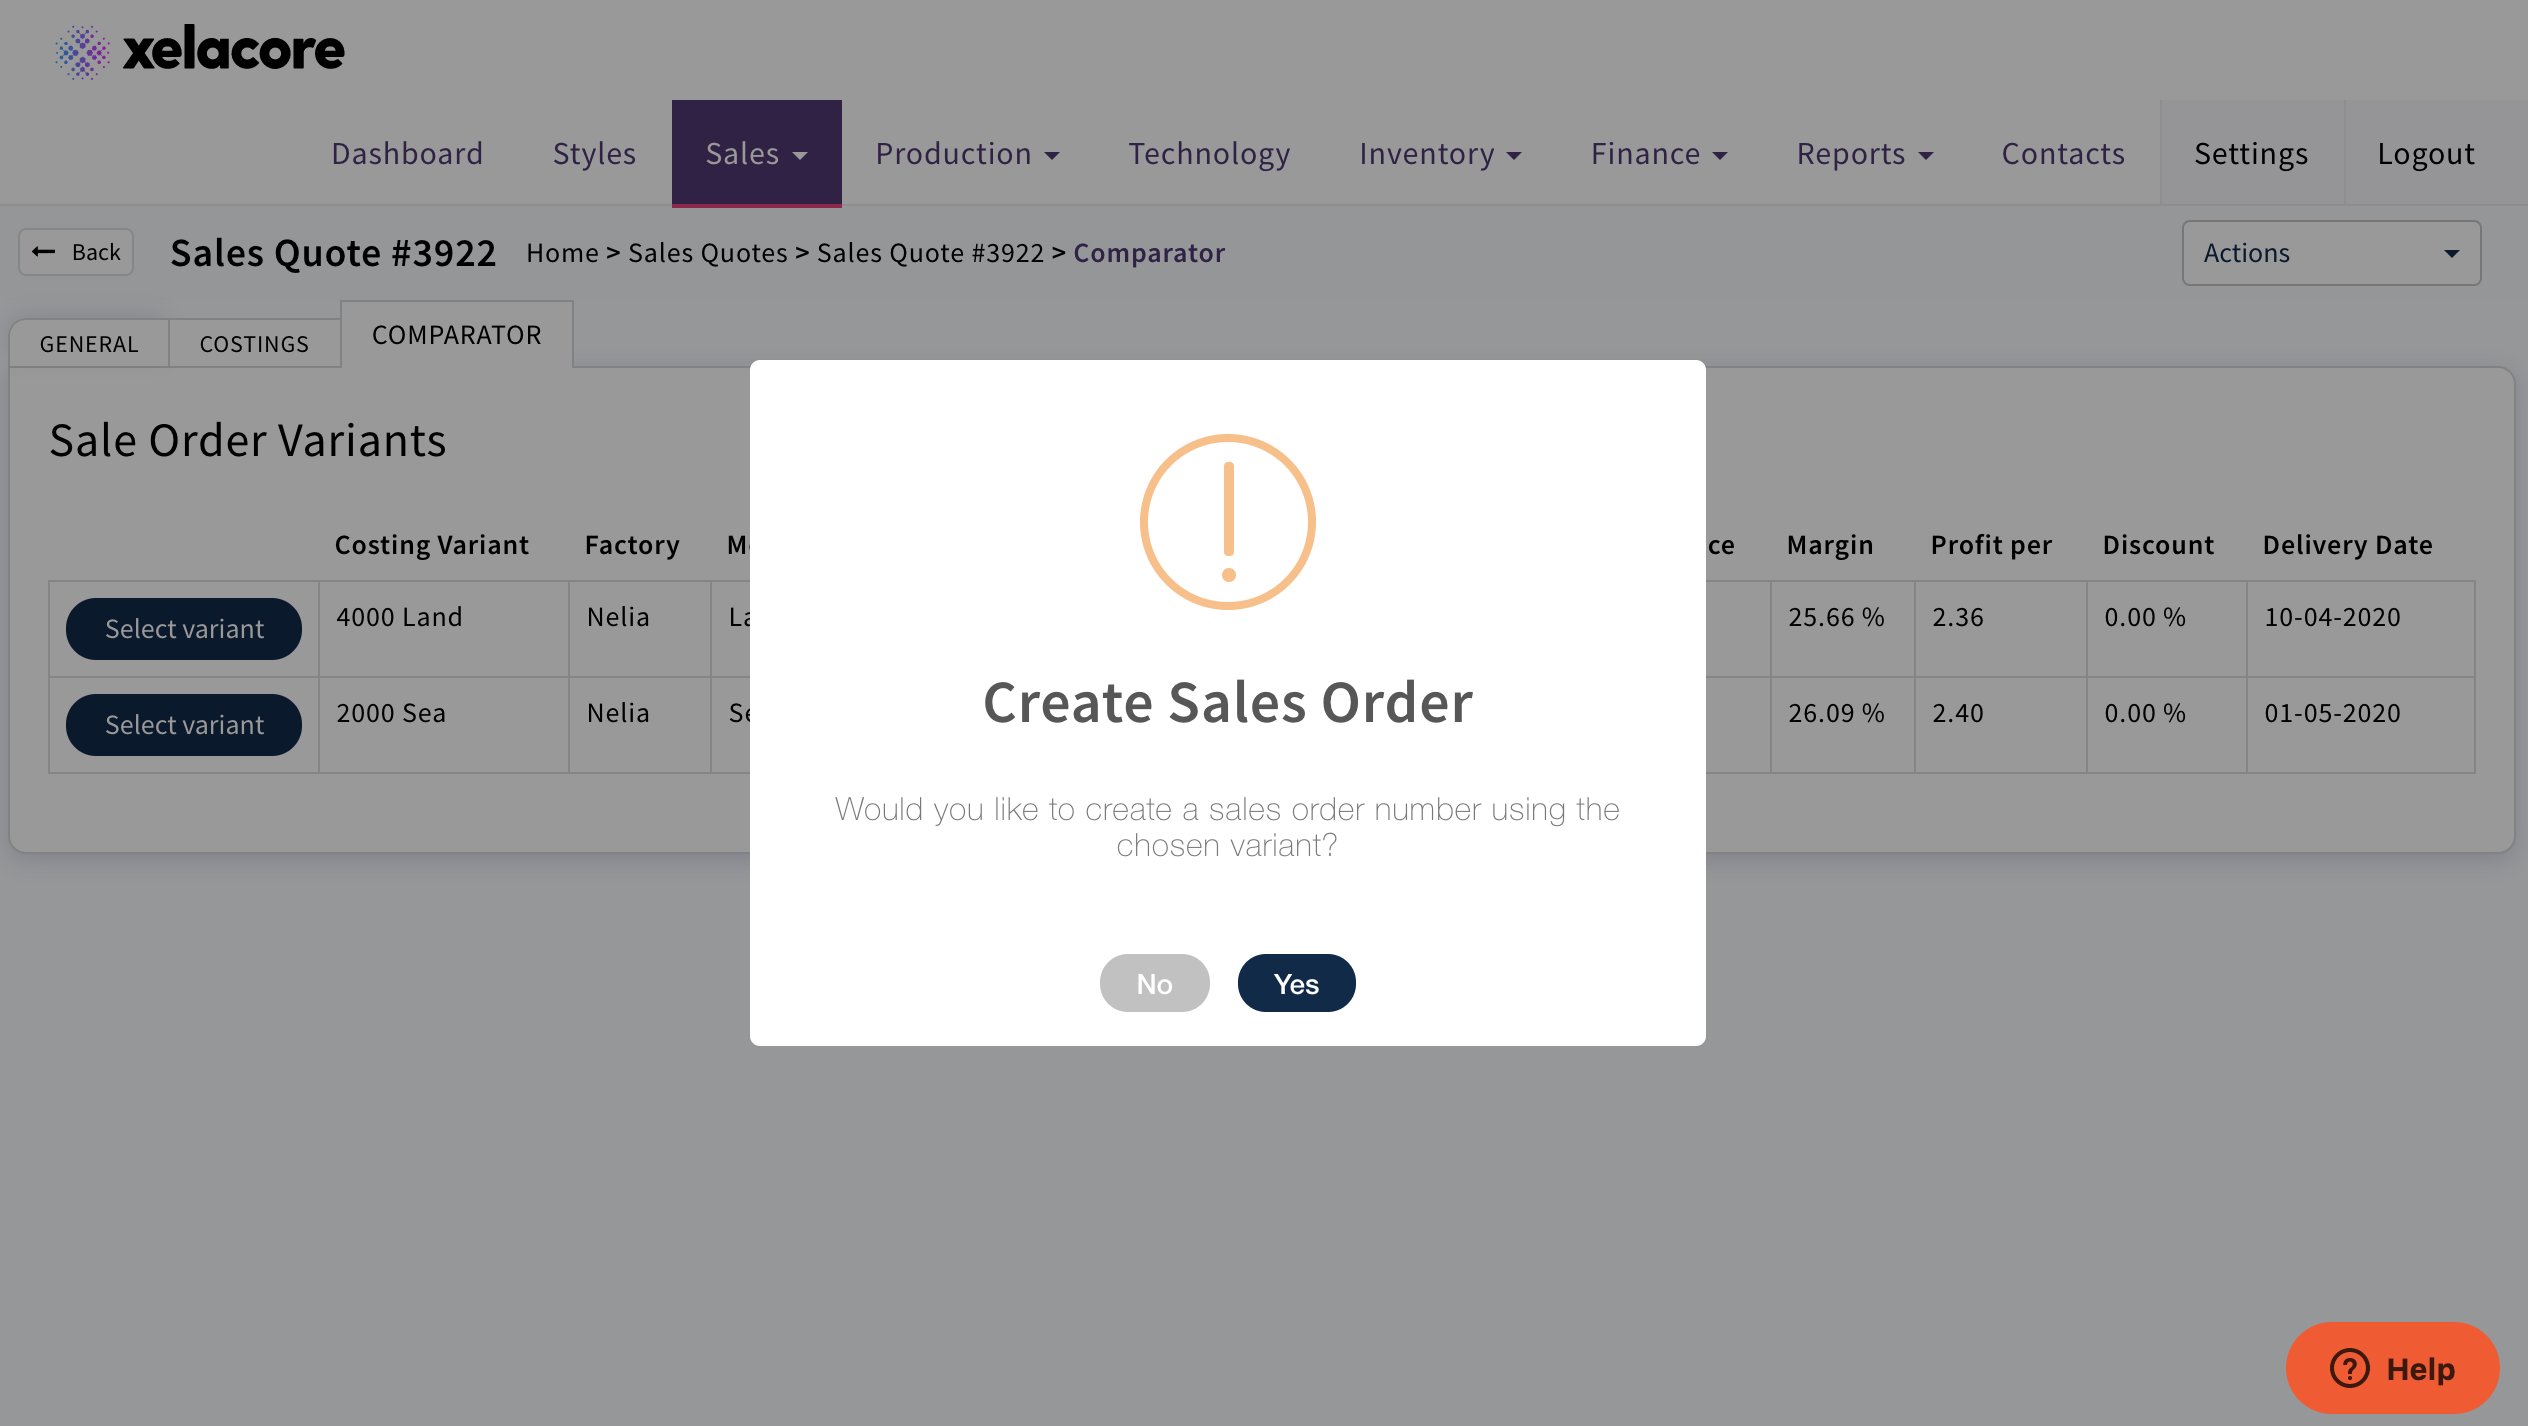The width and height of the screenshot is (2528, 1426).
Task: Expand the Inventory menu
Action: coord(1440,154)
